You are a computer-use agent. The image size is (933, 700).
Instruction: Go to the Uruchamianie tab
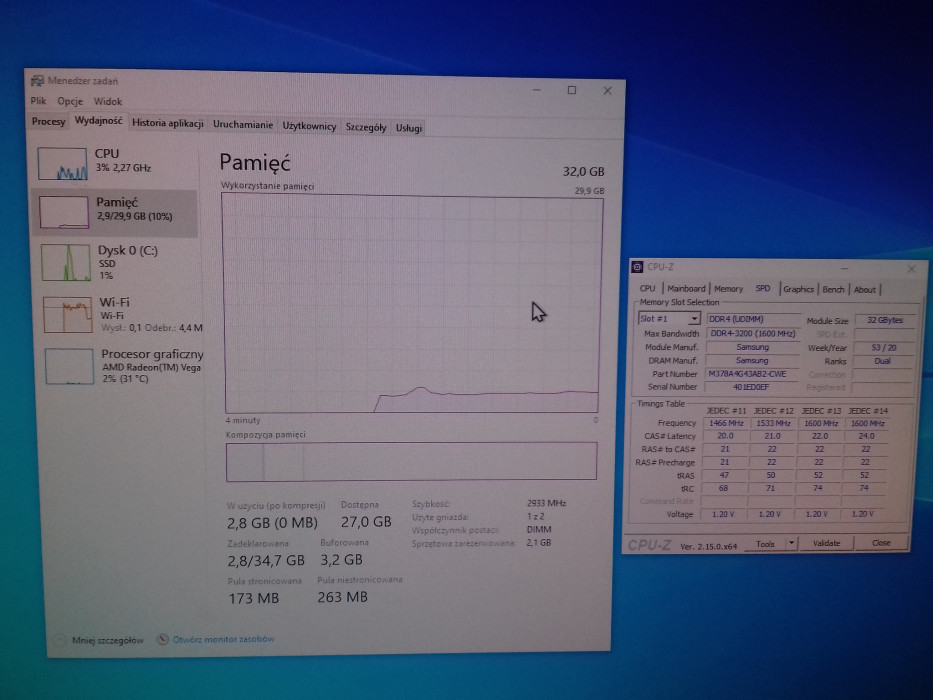[x=243, y=125]
